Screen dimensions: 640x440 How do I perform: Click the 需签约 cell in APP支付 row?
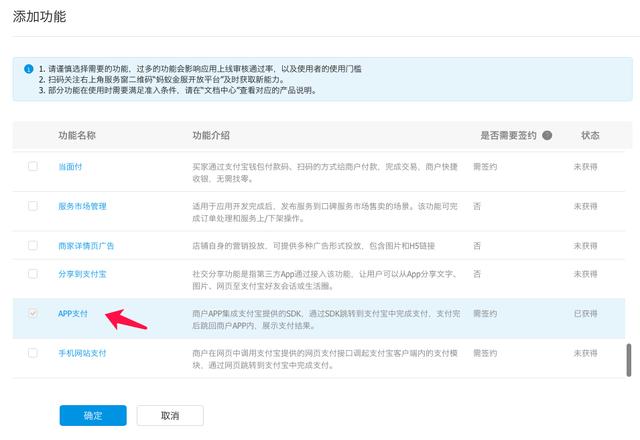[x=485, y=313]
